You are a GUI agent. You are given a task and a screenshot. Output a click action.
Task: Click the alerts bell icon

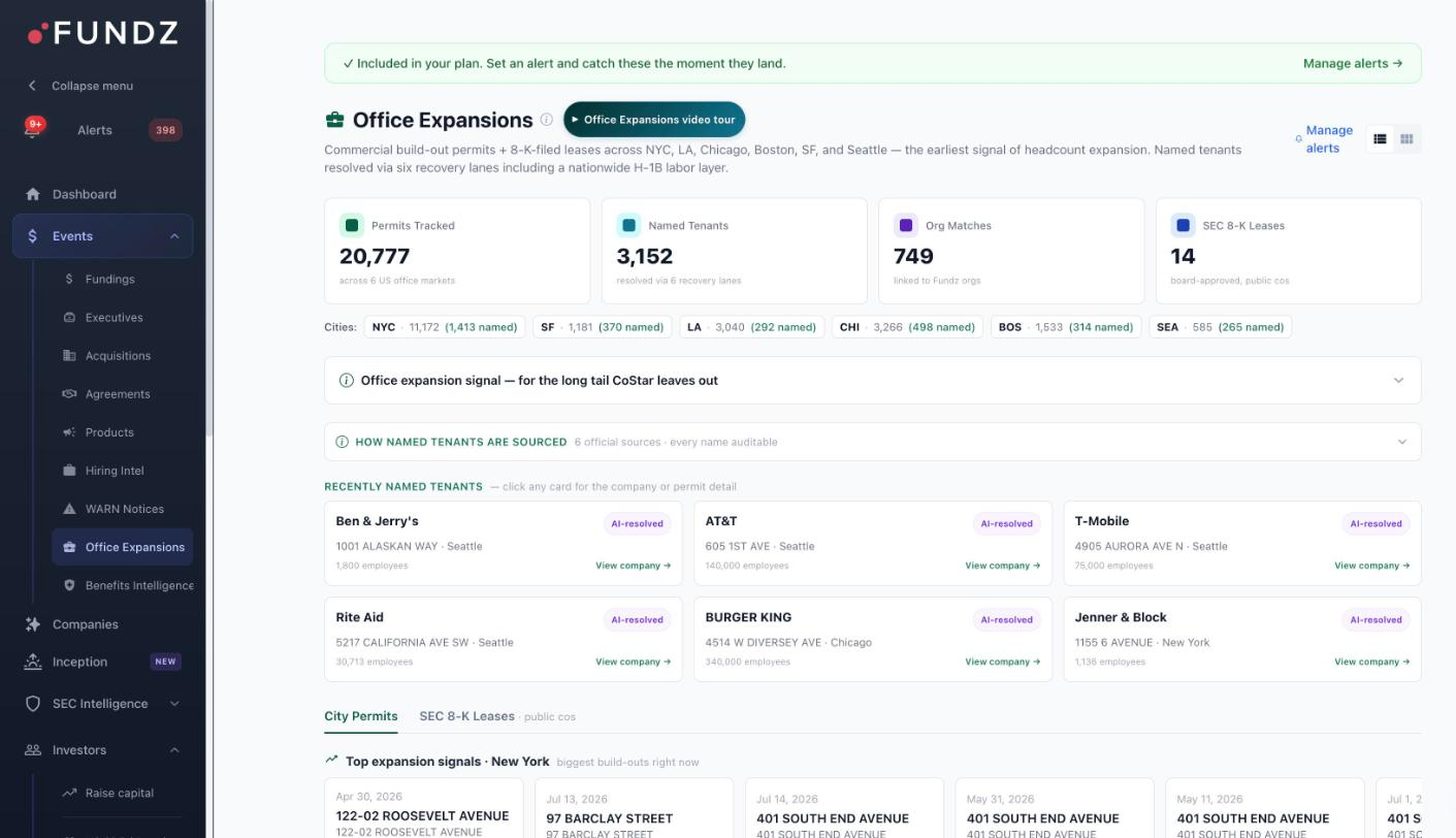point(33,129)
